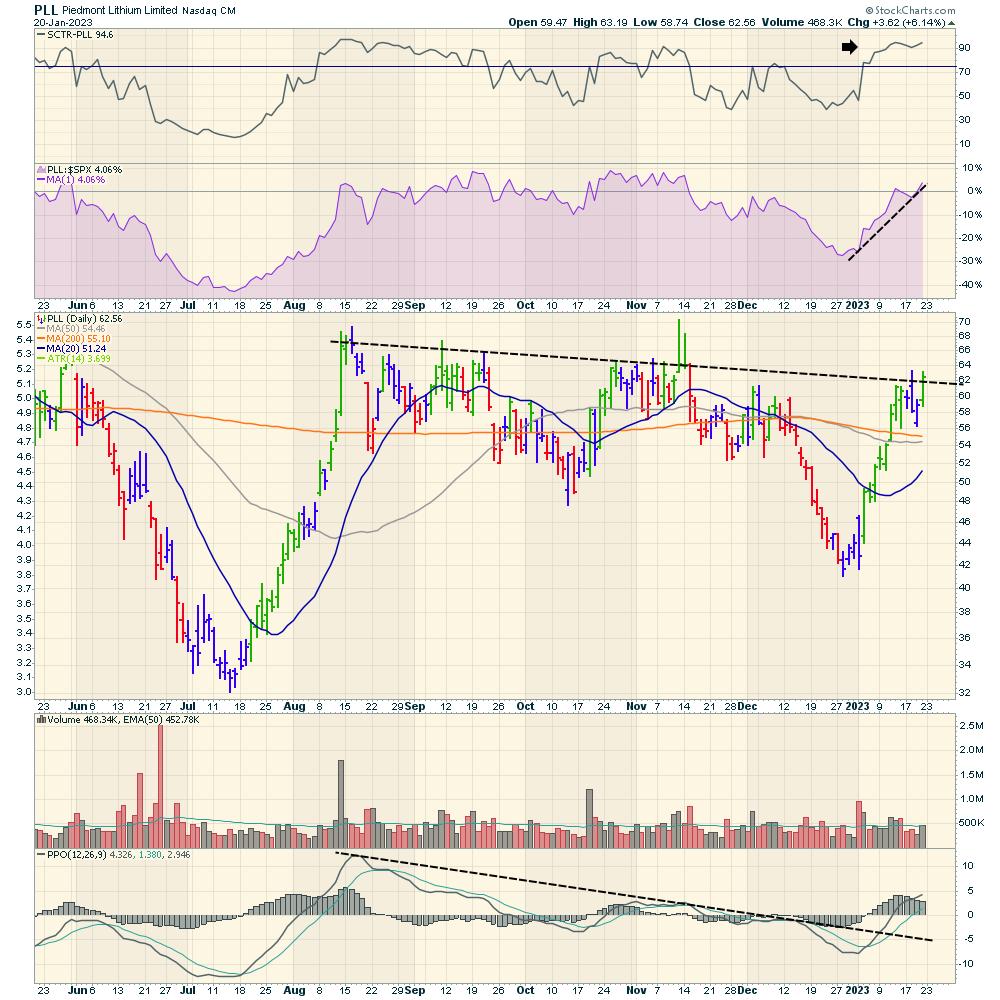The width and height of the screenshot is (1000, 1000).
Task: Click the 2.5M volume axis label
Action: point(971,726)
